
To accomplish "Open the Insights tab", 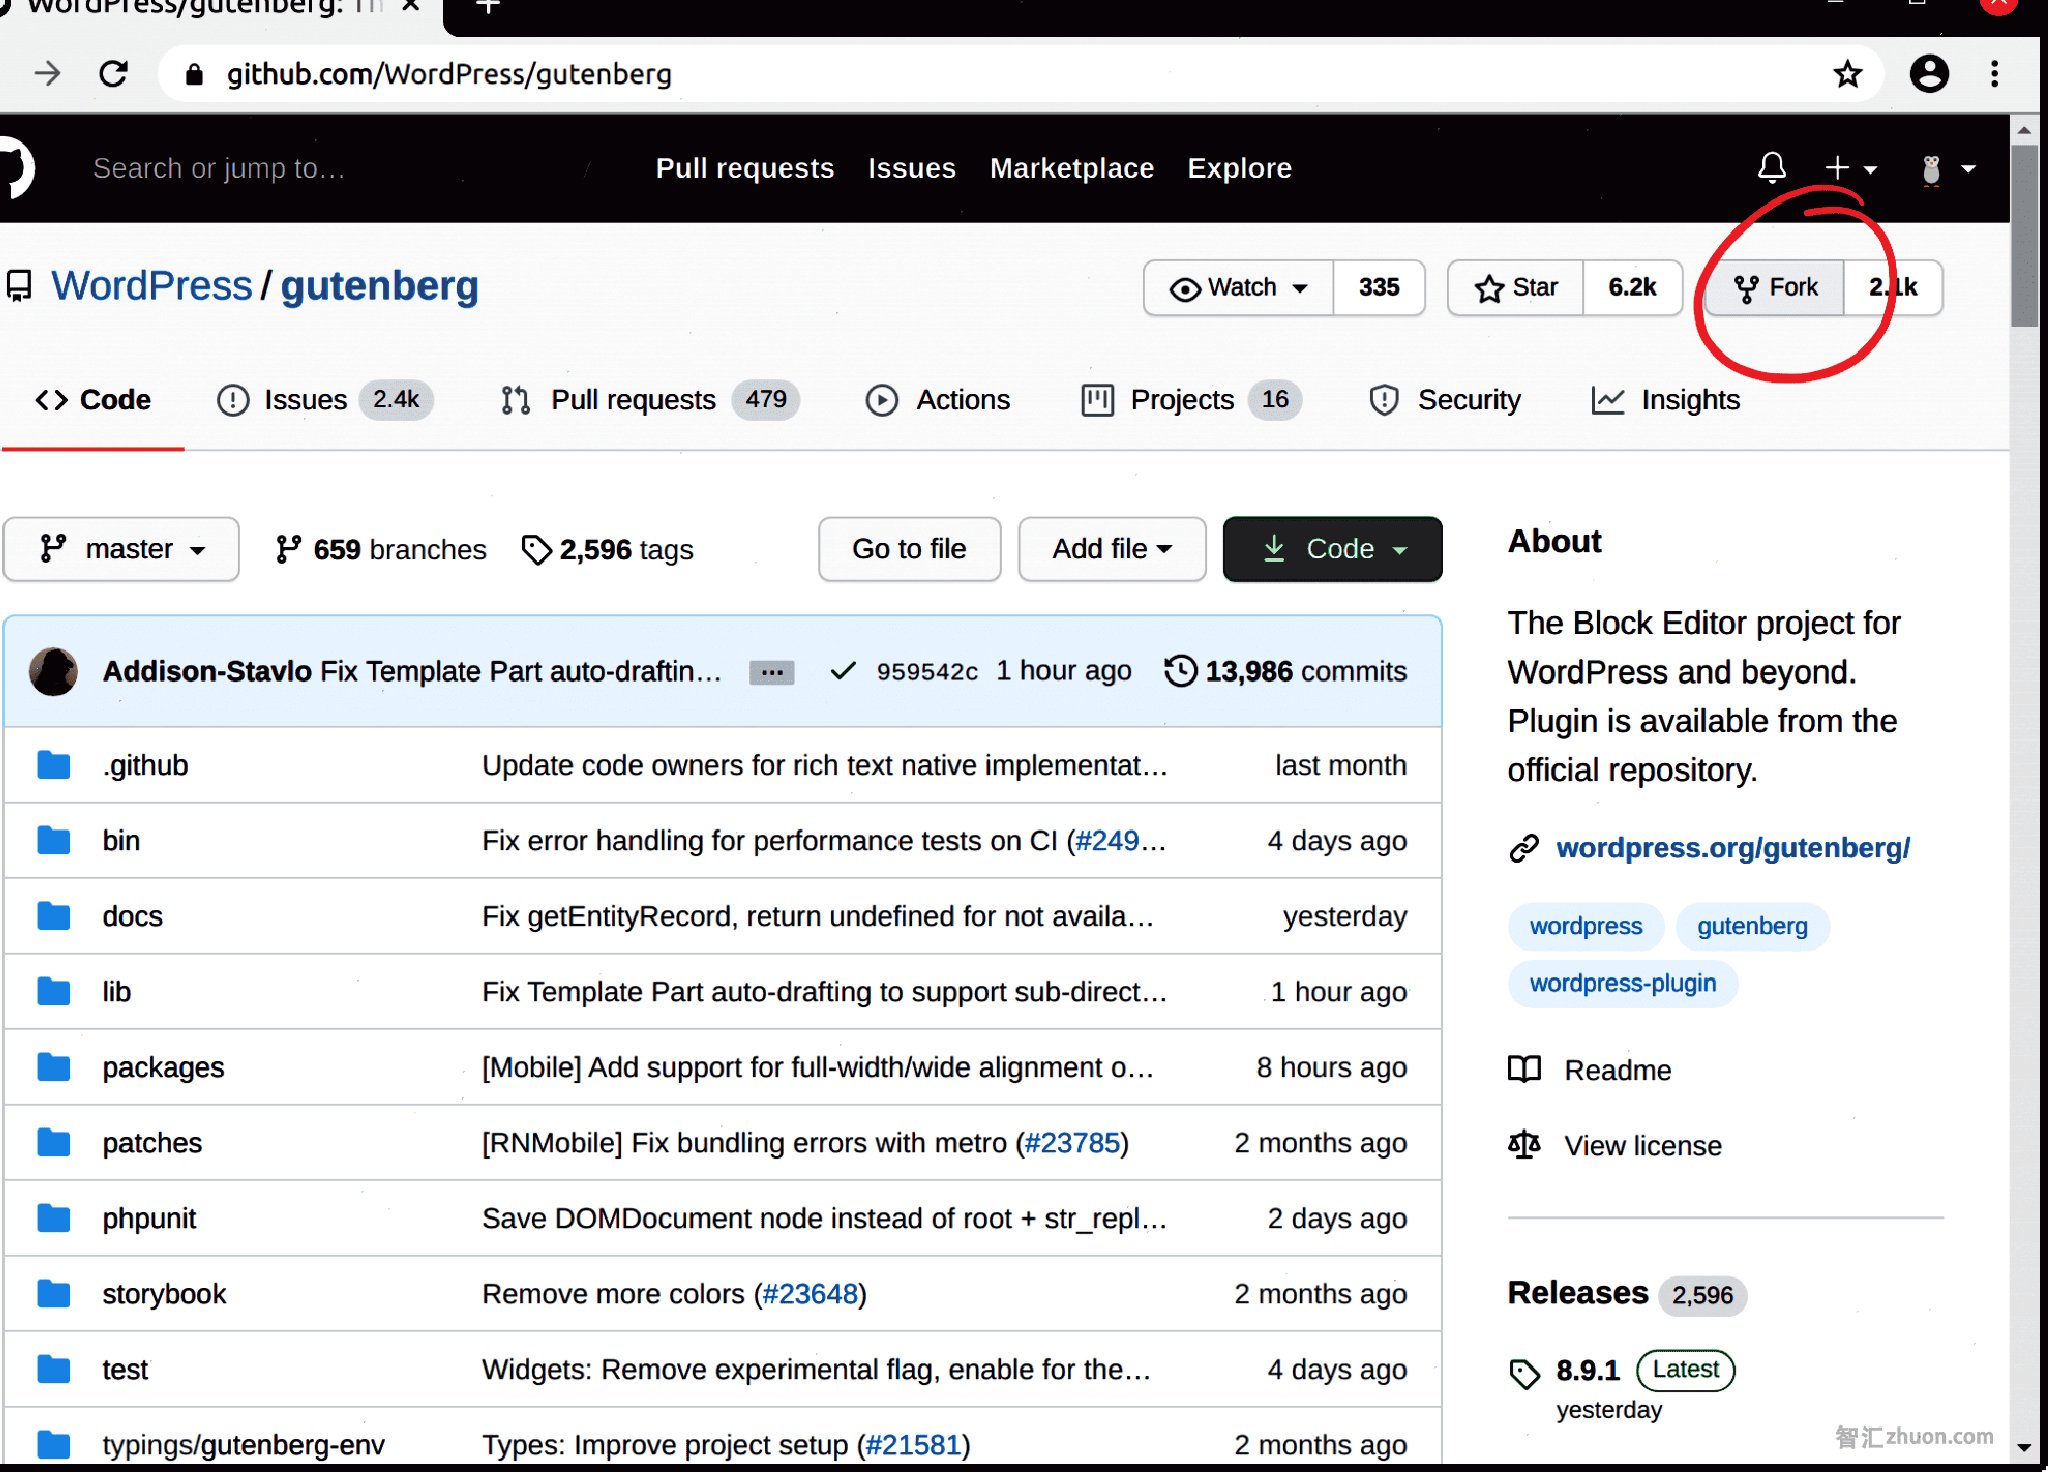I will tap(1666, 400).
